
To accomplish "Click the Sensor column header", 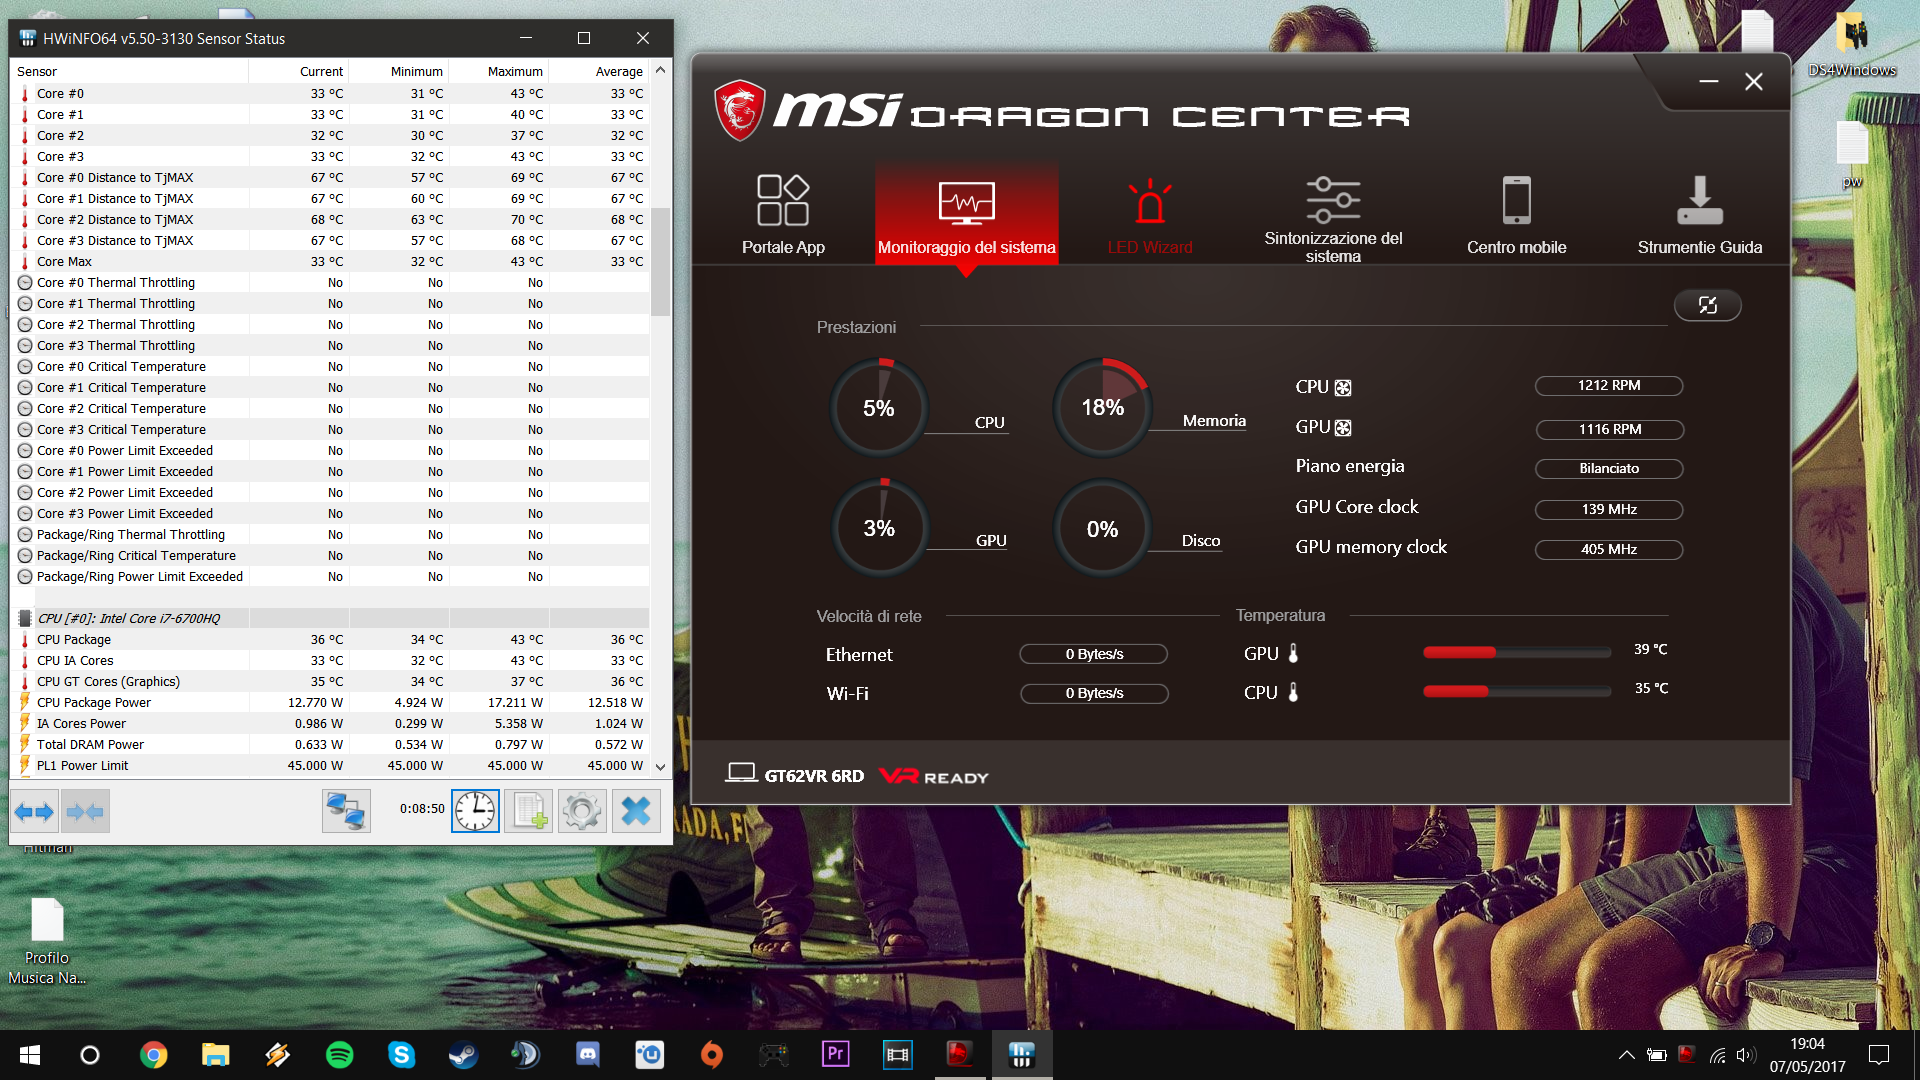I will point(129,71).
